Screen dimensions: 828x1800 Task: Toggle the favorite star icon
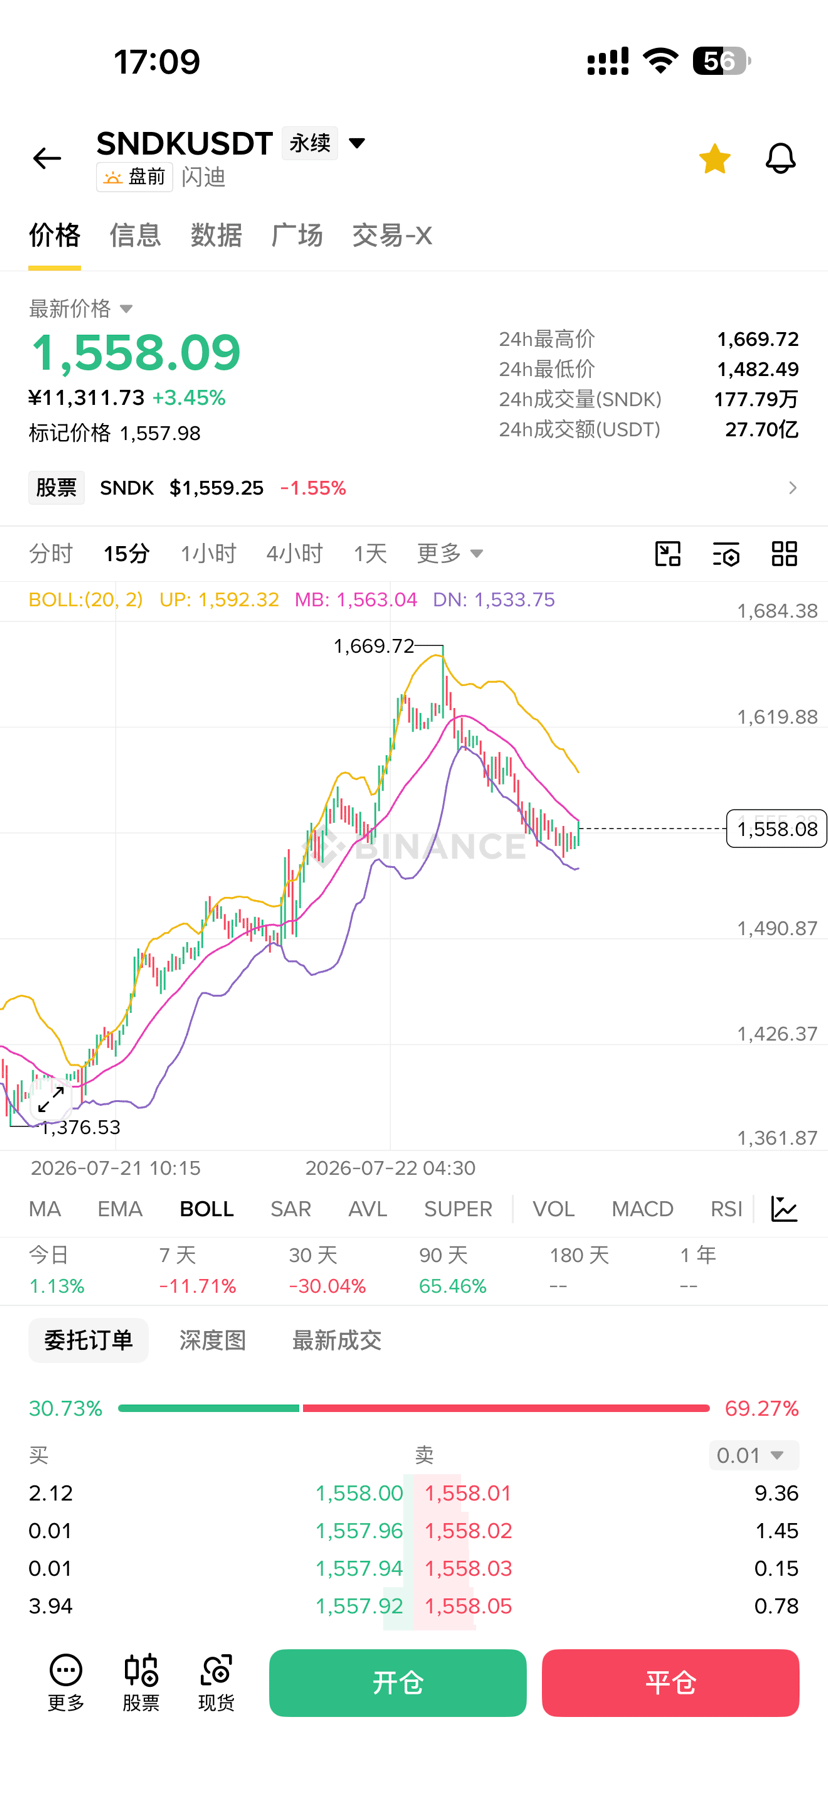[x=715, y=159]
